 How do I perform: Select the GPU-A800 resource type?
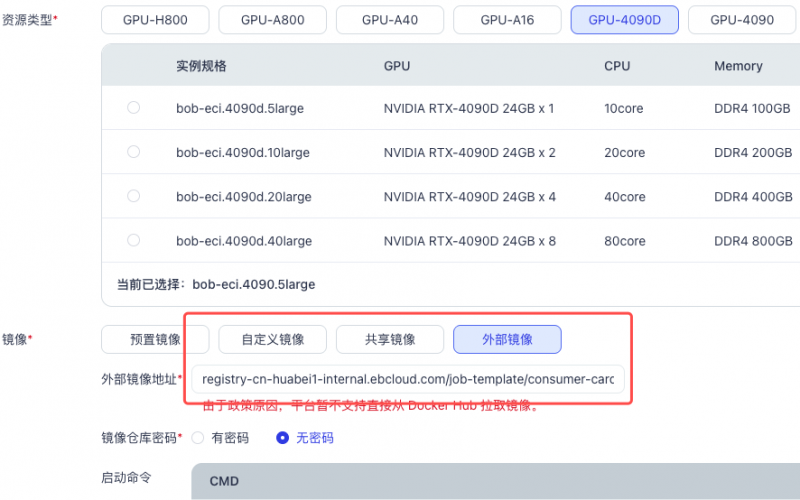coord(272,19)
